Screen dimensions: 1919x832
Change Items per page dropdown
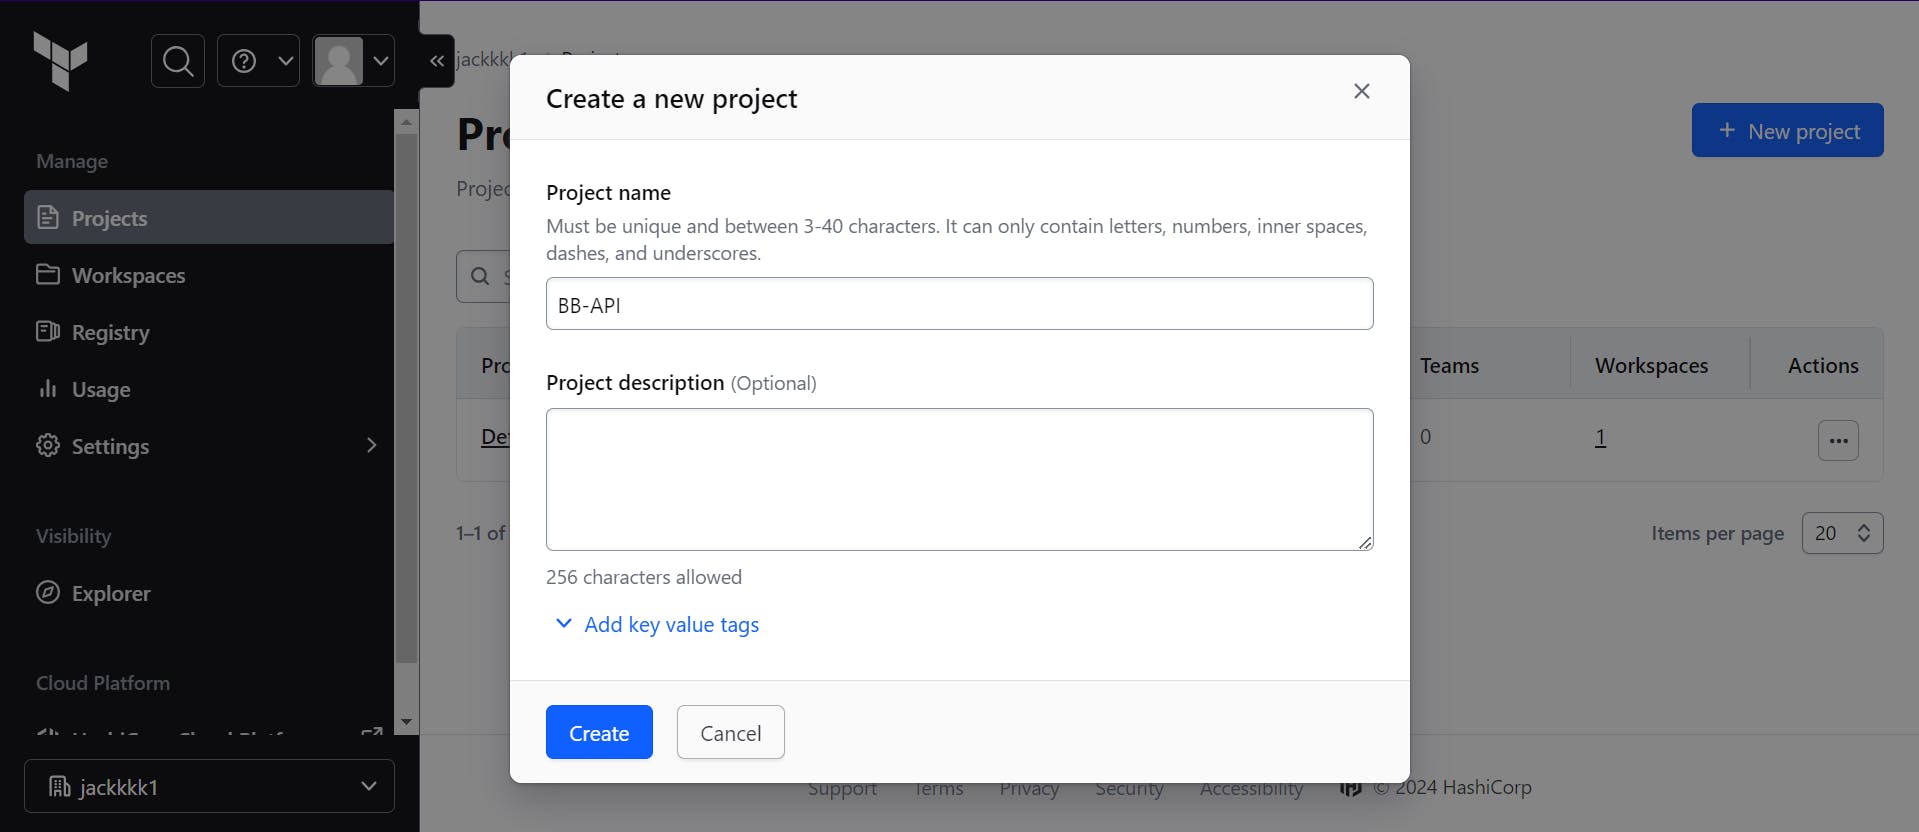pyautogui.click(x=1842, y=533)
